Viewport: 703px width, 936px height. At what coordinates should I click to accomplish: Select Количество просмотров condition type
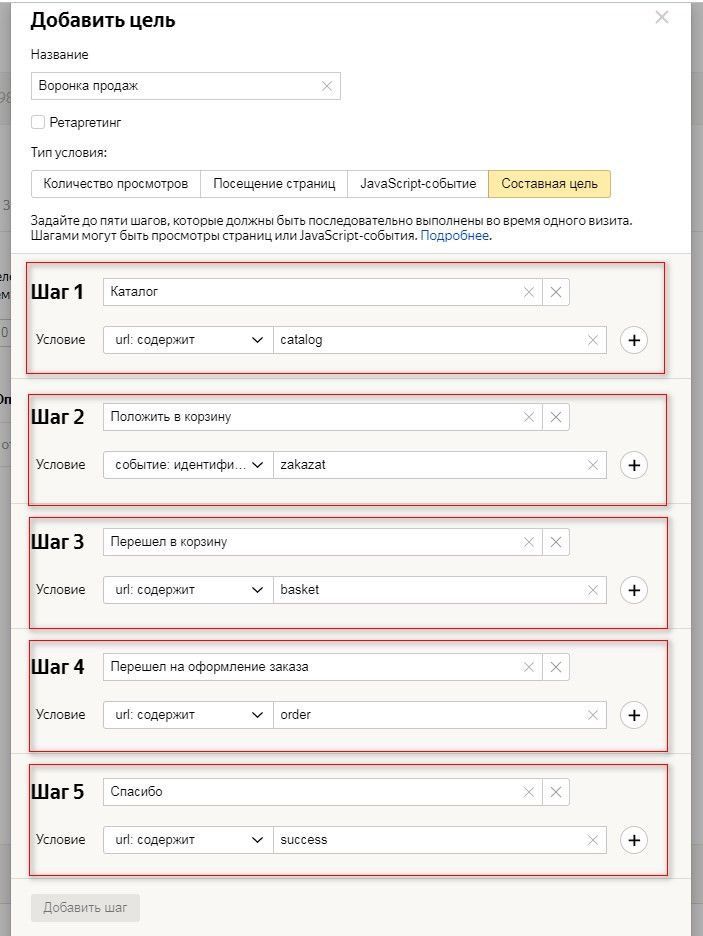116,184
